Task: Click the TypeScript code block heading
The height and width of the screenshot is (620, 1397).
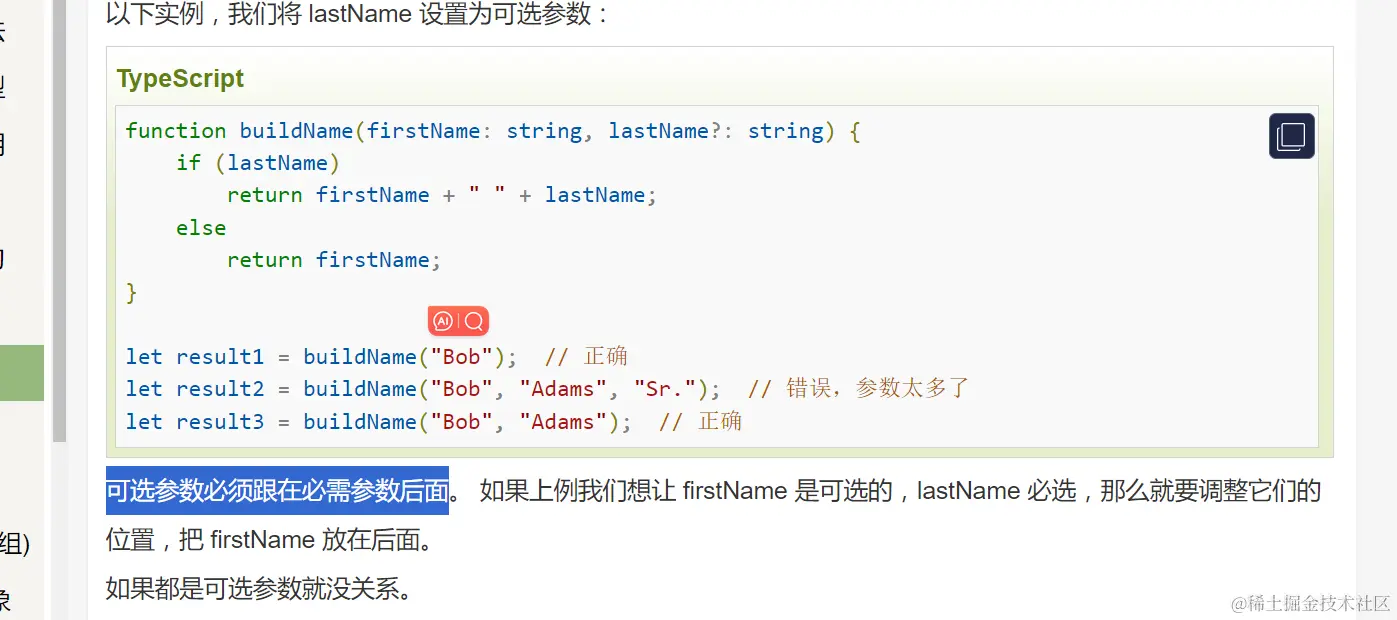Action: coord(180,79)
